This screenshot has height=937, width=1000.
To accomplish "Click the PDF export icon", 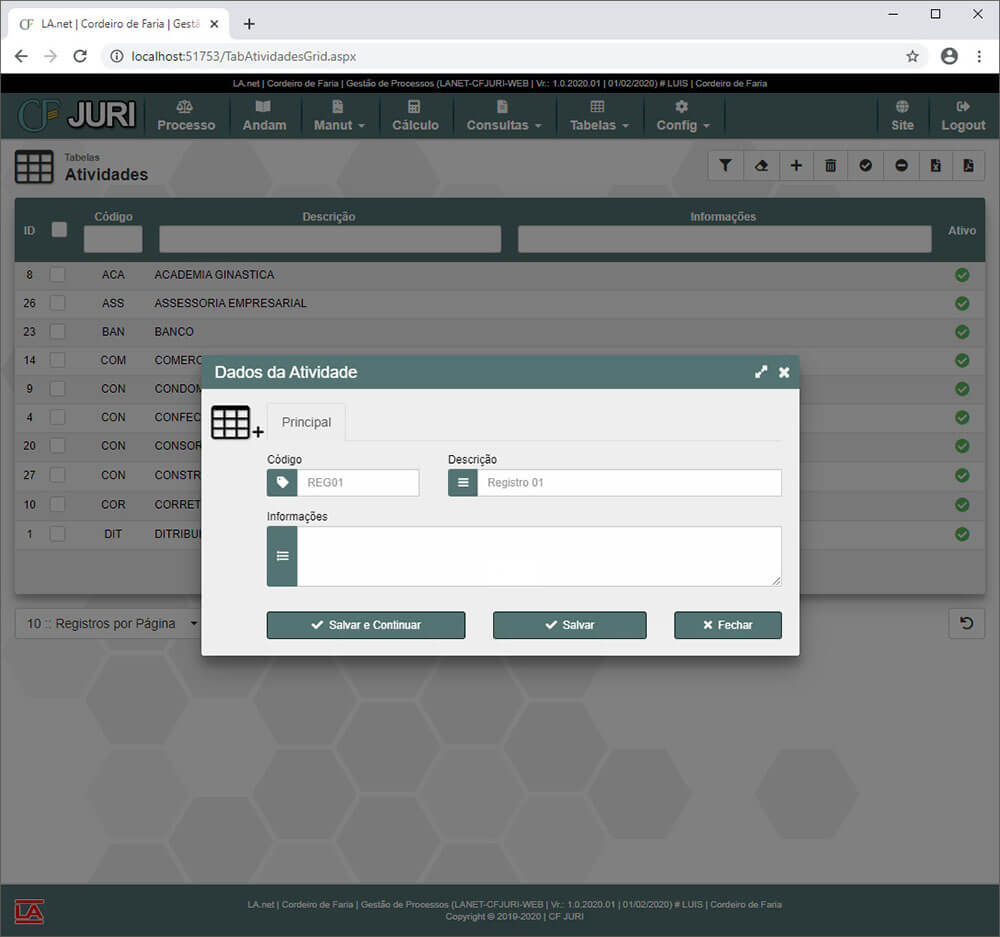I will coord(968,166).
